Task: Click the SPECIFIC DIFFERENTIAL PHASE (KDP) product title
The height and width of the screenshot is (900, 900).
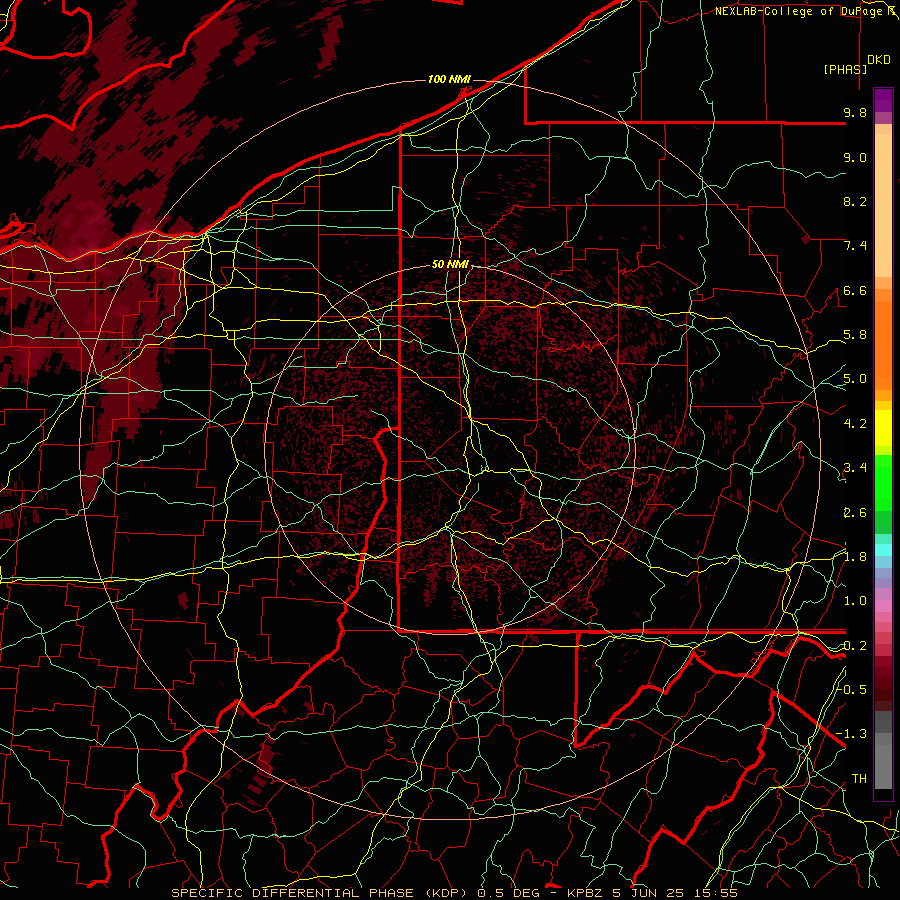Action: [320, 893]
